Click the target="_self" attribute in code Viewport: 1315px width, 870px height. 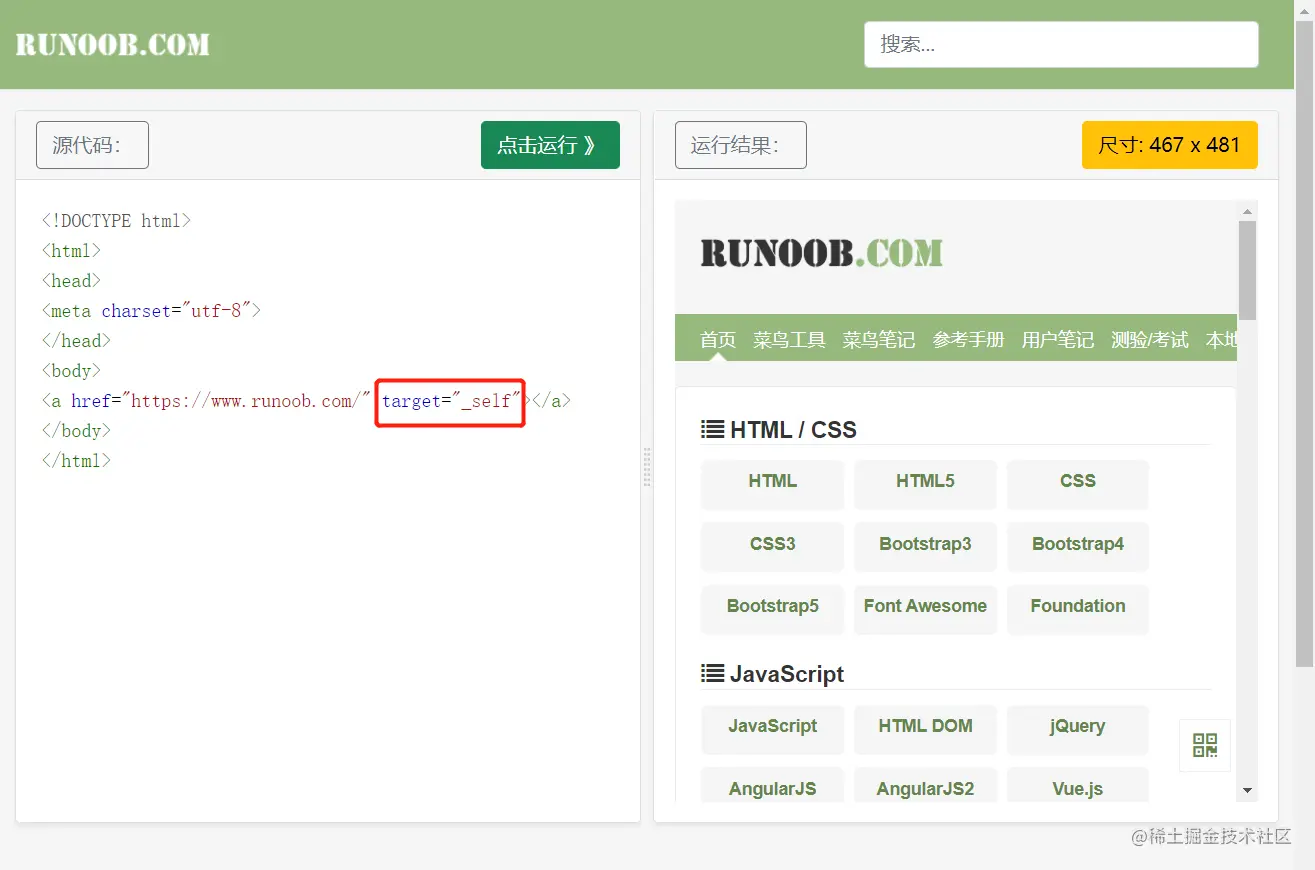[451, 401]
